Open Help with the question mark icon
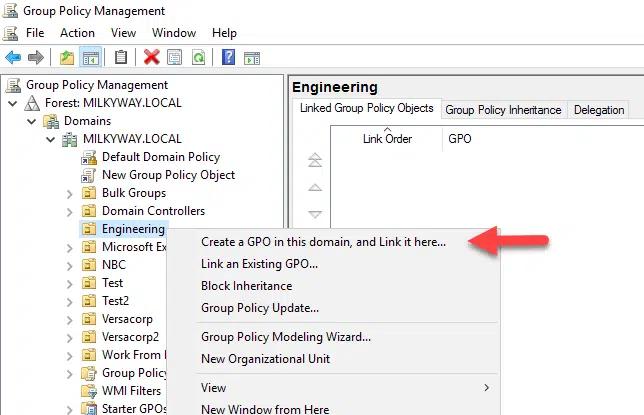Viewport: 644px width, 415px height. [228, 57]
